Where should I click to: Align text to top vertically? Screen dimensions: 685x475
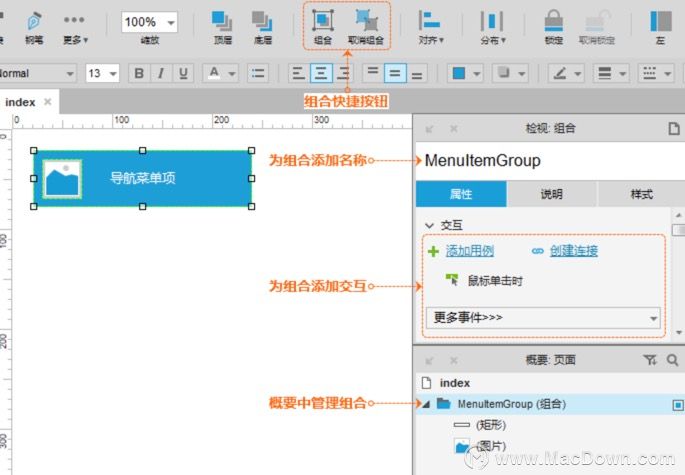click(x=373, y=73)
